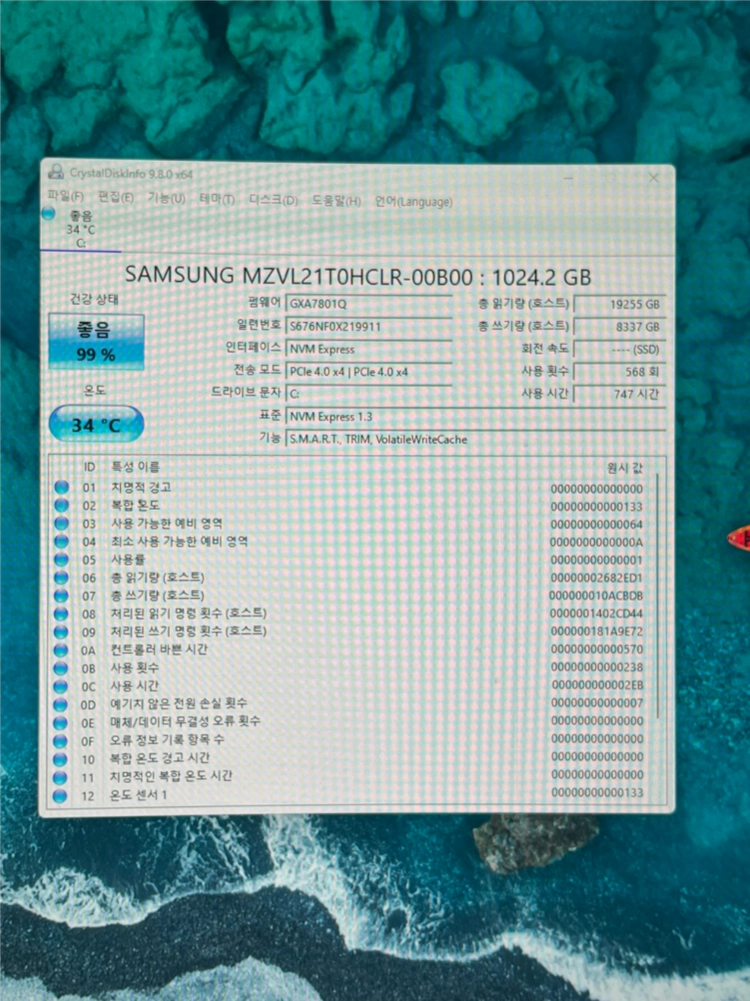Click status orb for 09 처리된 쓰기 명령 횟수
Image resolution: width=750 pixels, height=1001 pixels.
(61, 632)
